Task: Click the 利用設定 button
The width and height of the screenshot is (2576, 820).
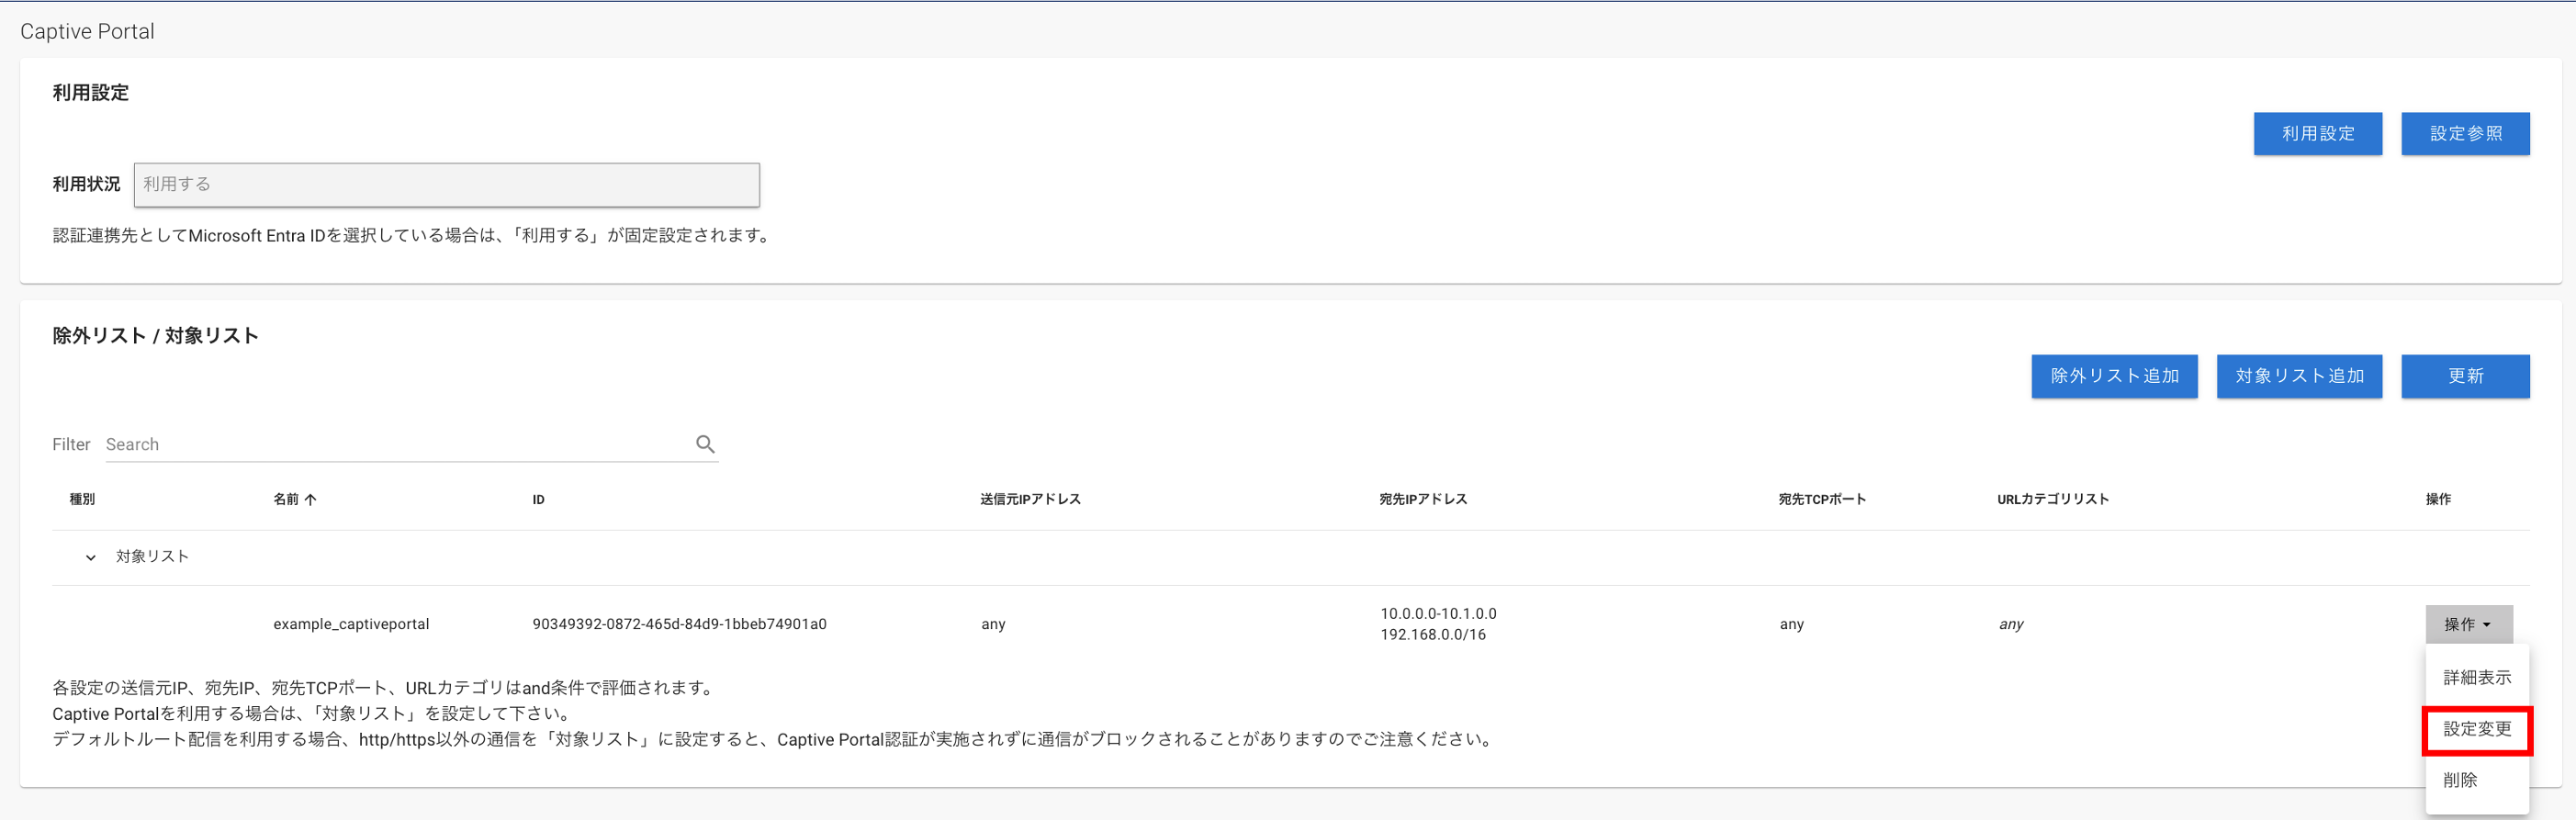Action: 2317,134
